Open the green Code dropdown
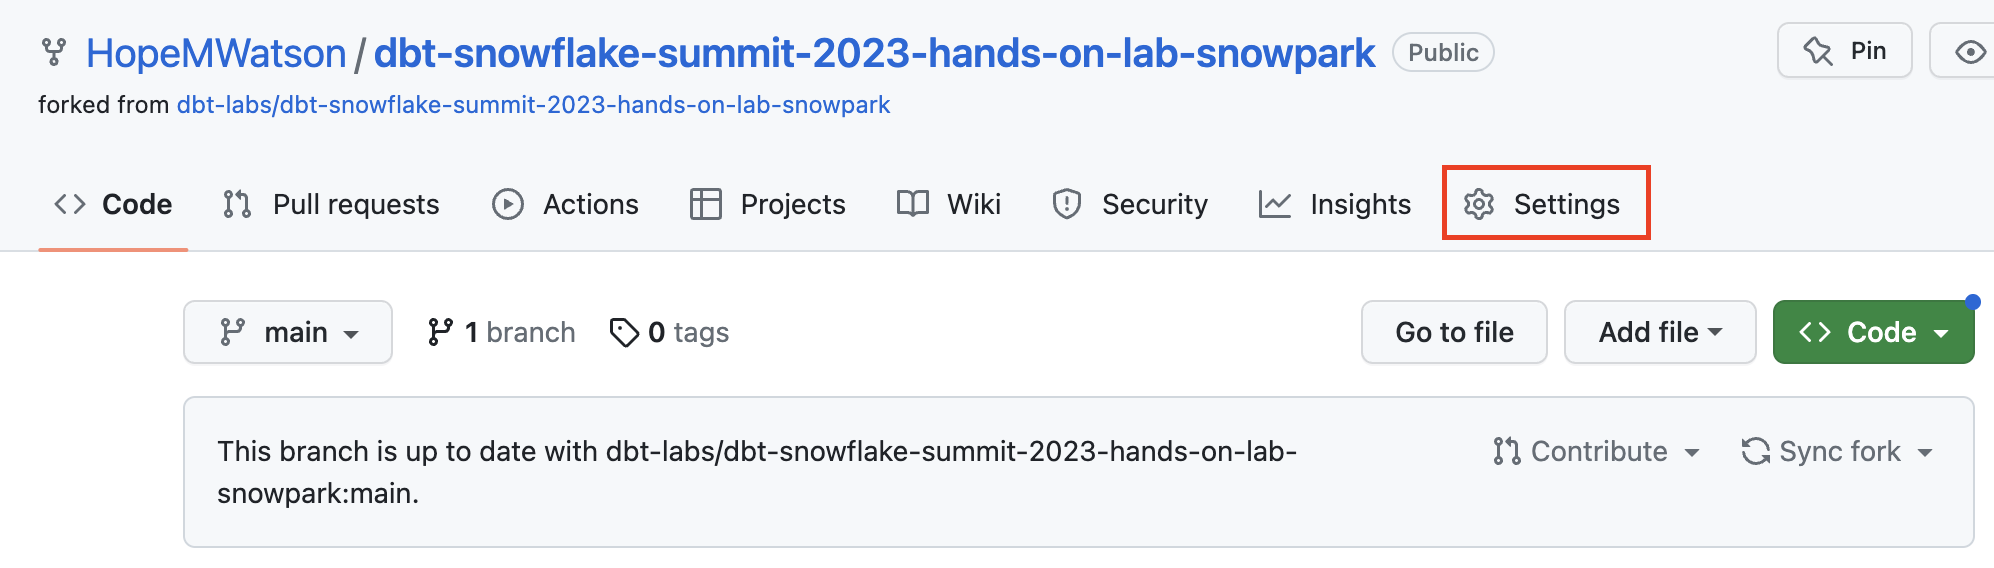Viewport: 1994px width, 568px height. pos(1873,332)
